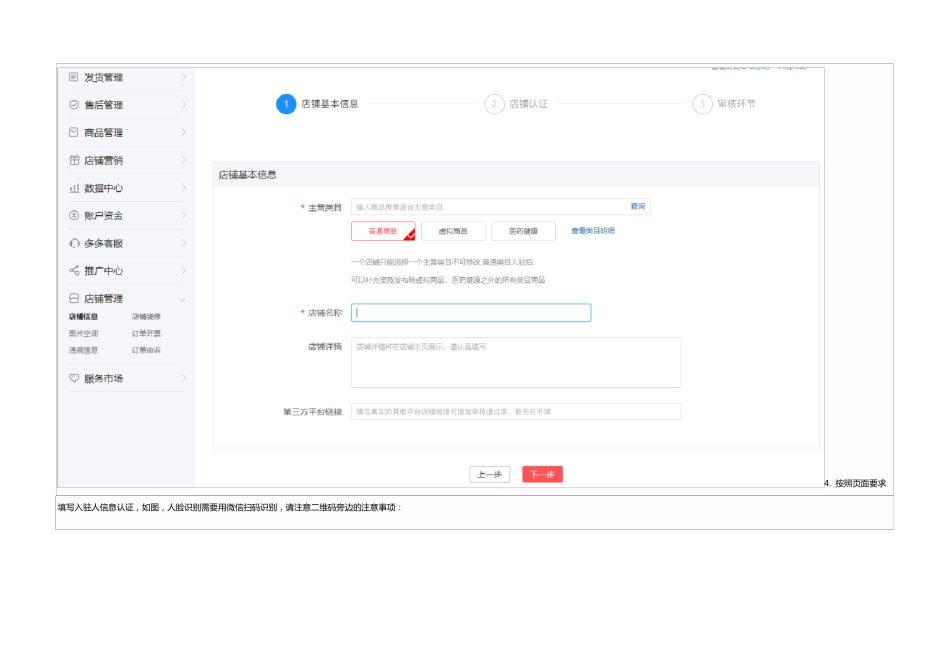Focus the 第三方平台链接 input field
Viewport: 950px width, 672px height.
(516, 411)
